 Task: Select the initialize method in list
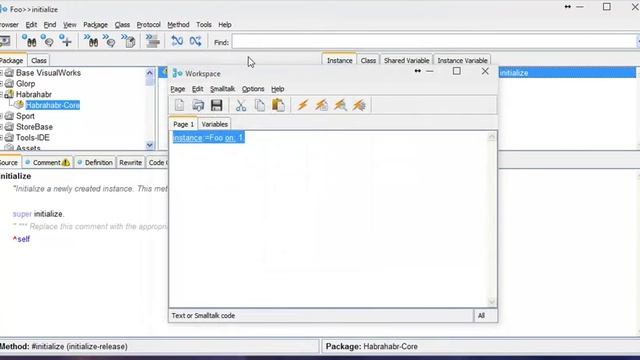[x=567, y=73]
